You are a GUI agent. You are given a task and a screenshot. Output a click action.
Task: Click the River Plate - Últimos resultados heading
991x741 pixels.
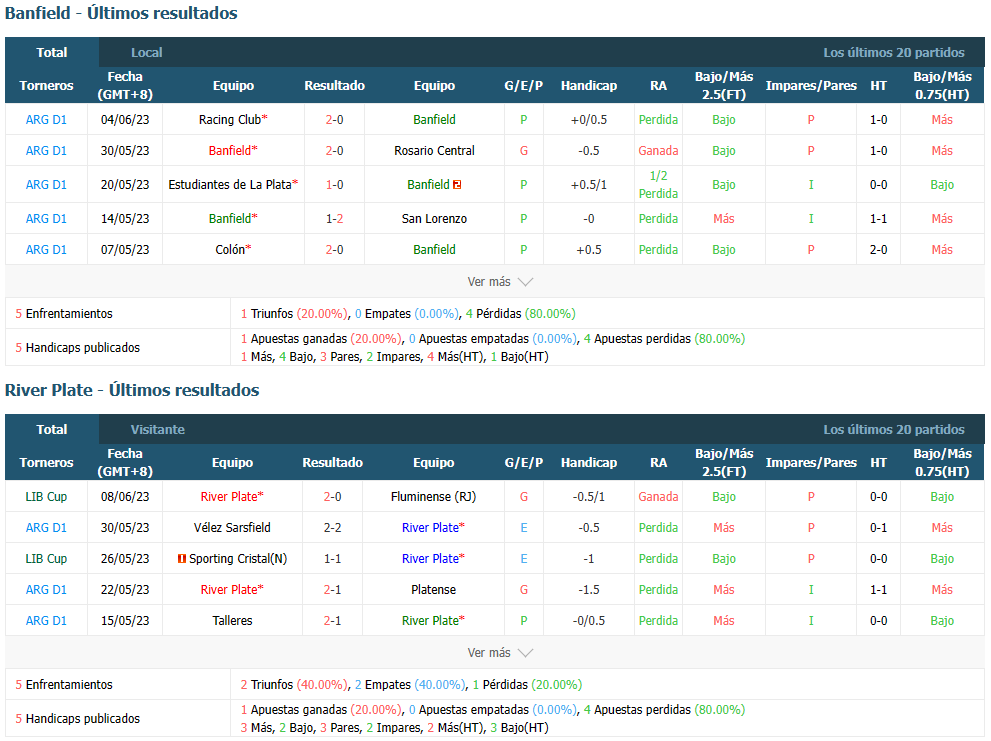132,390
